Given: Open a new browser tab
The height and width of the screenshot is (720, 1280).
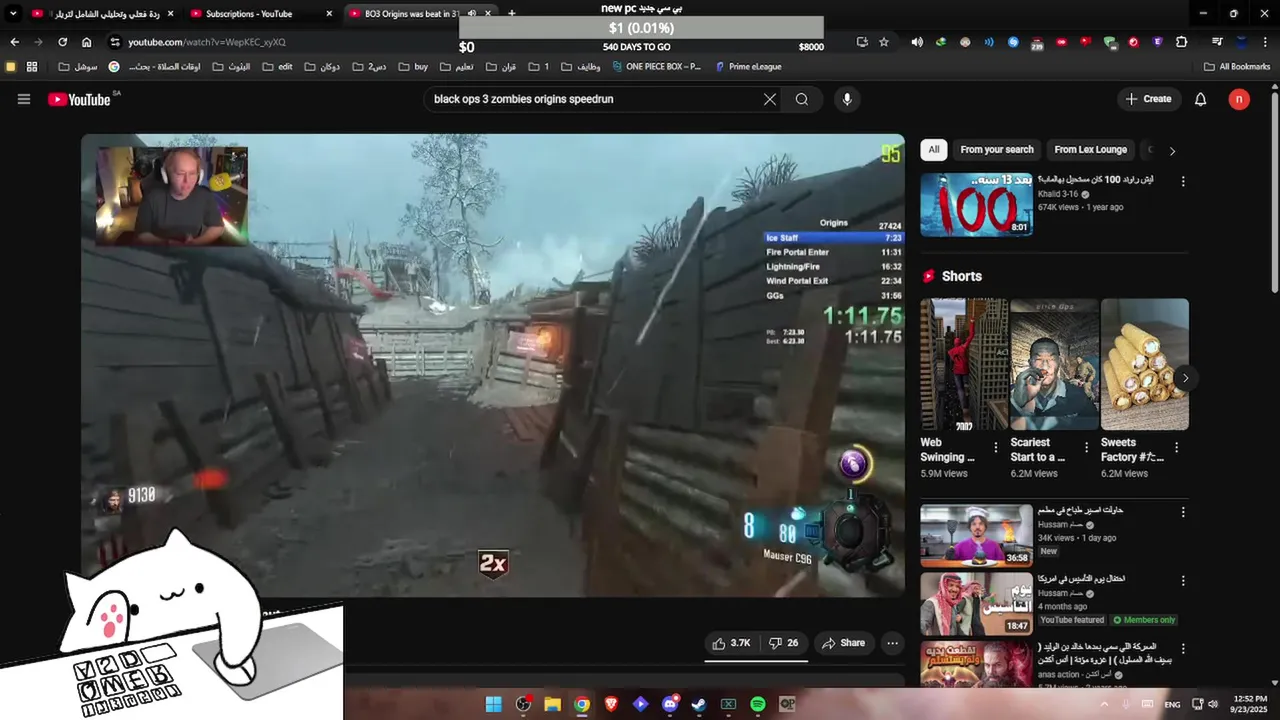Looking at the screenshot, I should tap(512, 14).
